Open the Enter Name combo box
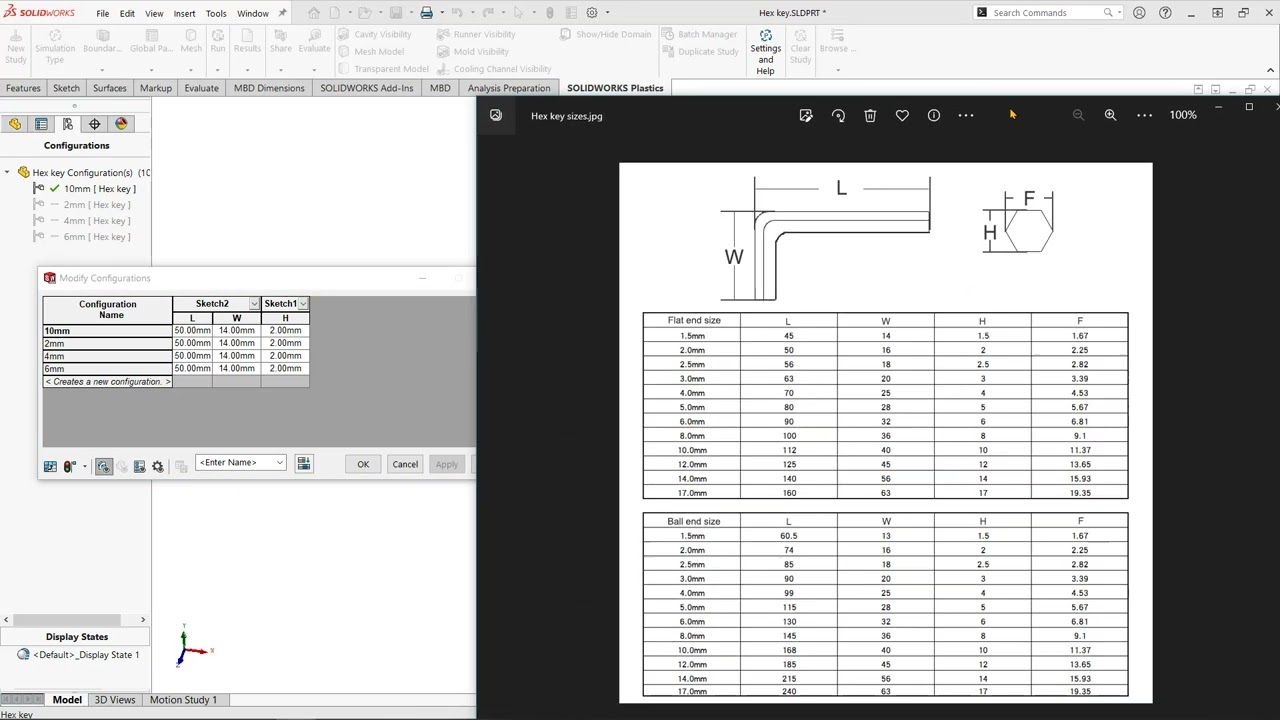The image size is (1280, 720). [241, 463]
